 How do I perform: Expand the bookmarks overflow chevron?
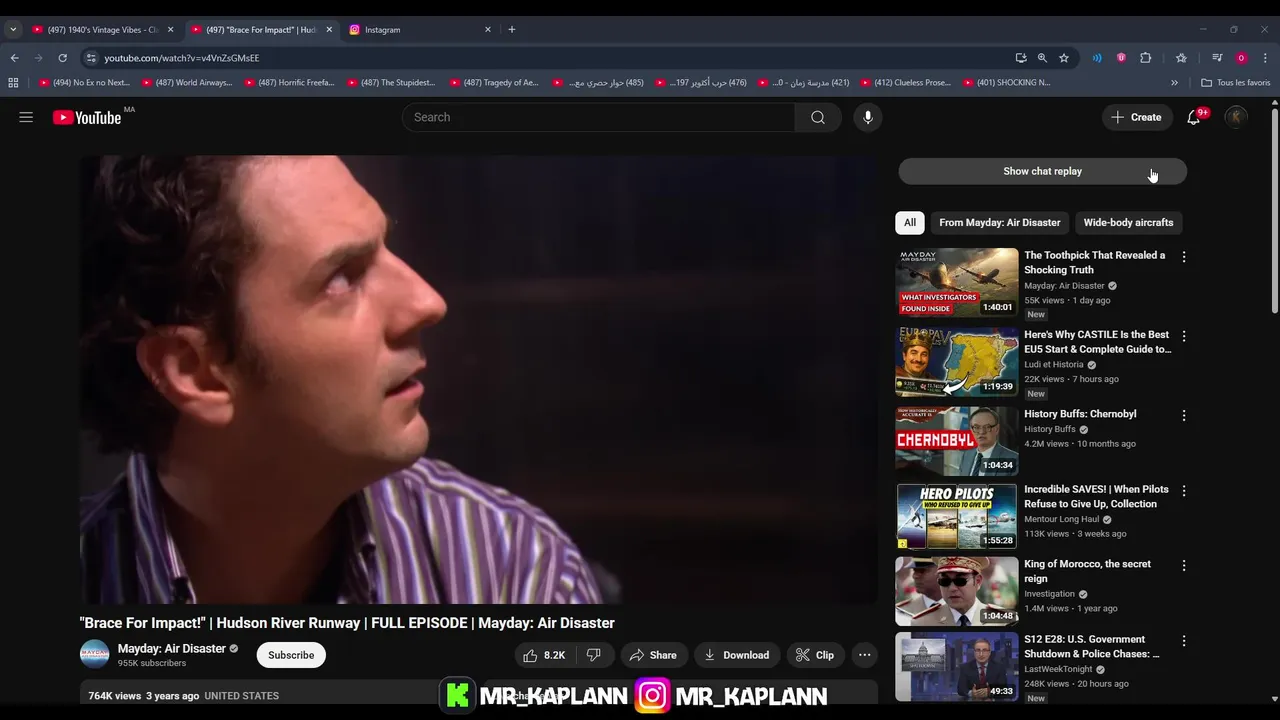coord(1174,83)
